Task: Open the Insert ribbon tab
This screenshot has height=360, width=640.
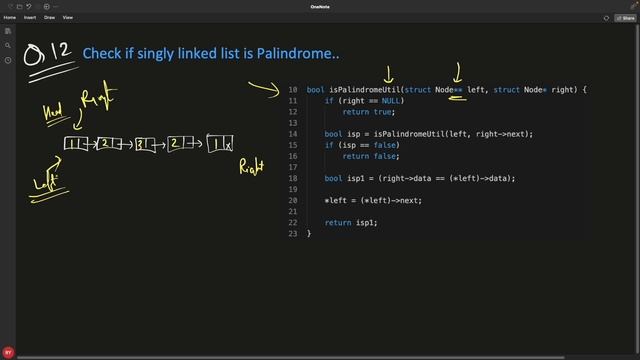Action: (x=30, y=18)
